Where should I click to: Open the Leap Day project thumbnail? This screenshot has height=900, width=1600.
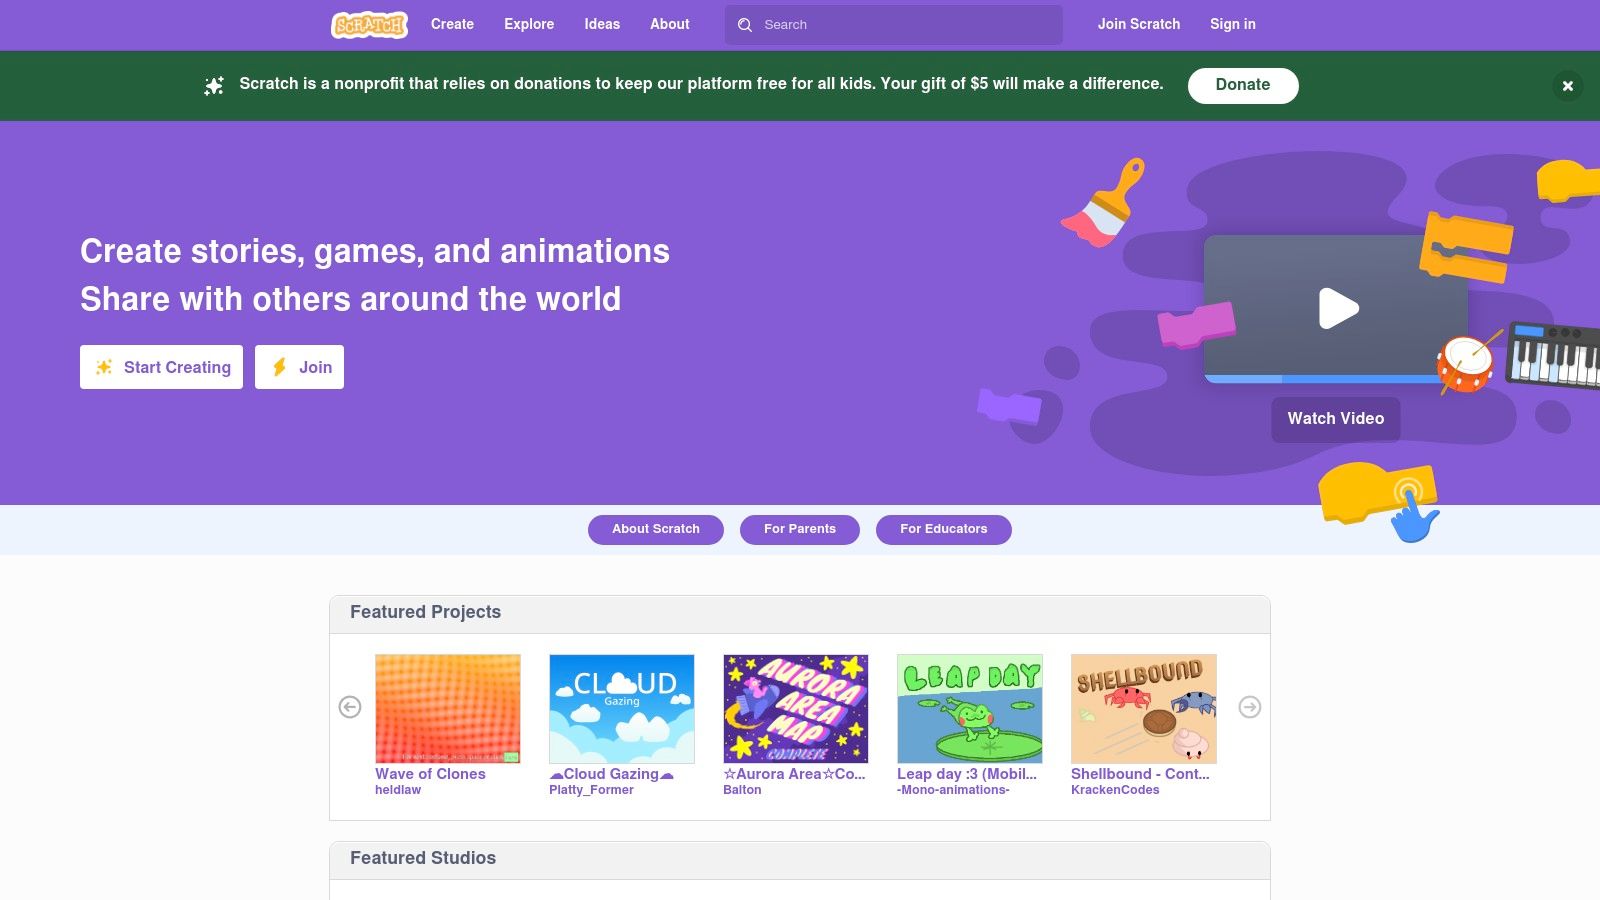970,709
